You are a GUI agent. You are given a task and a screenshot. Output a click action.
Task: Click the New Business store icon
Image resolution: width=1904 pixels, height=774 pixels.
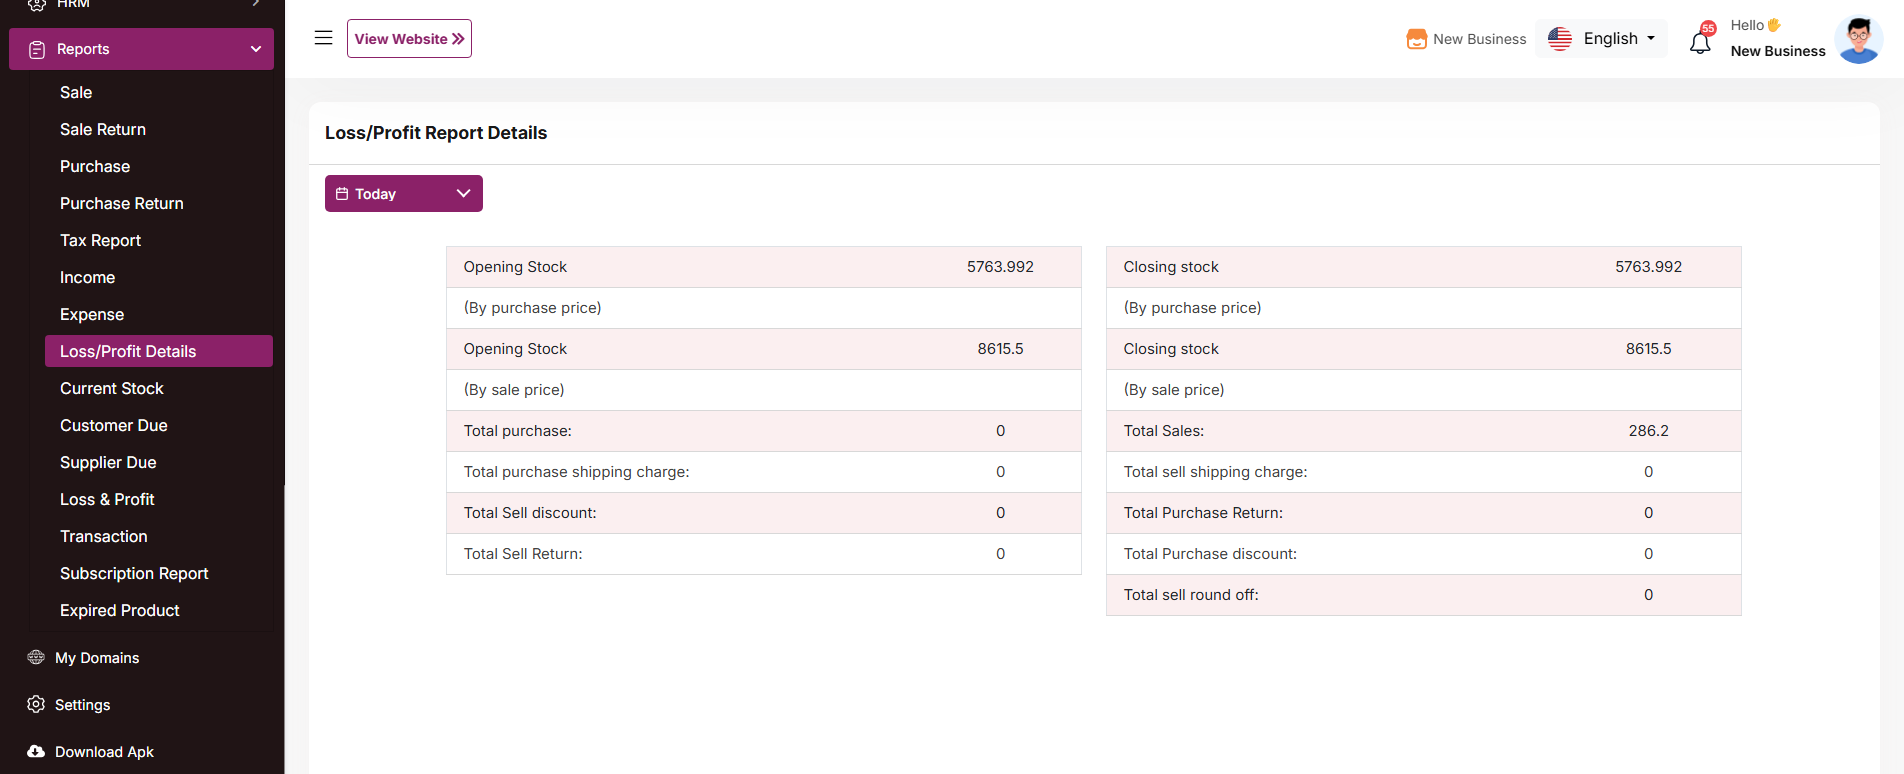click(x=1416, y=39)
